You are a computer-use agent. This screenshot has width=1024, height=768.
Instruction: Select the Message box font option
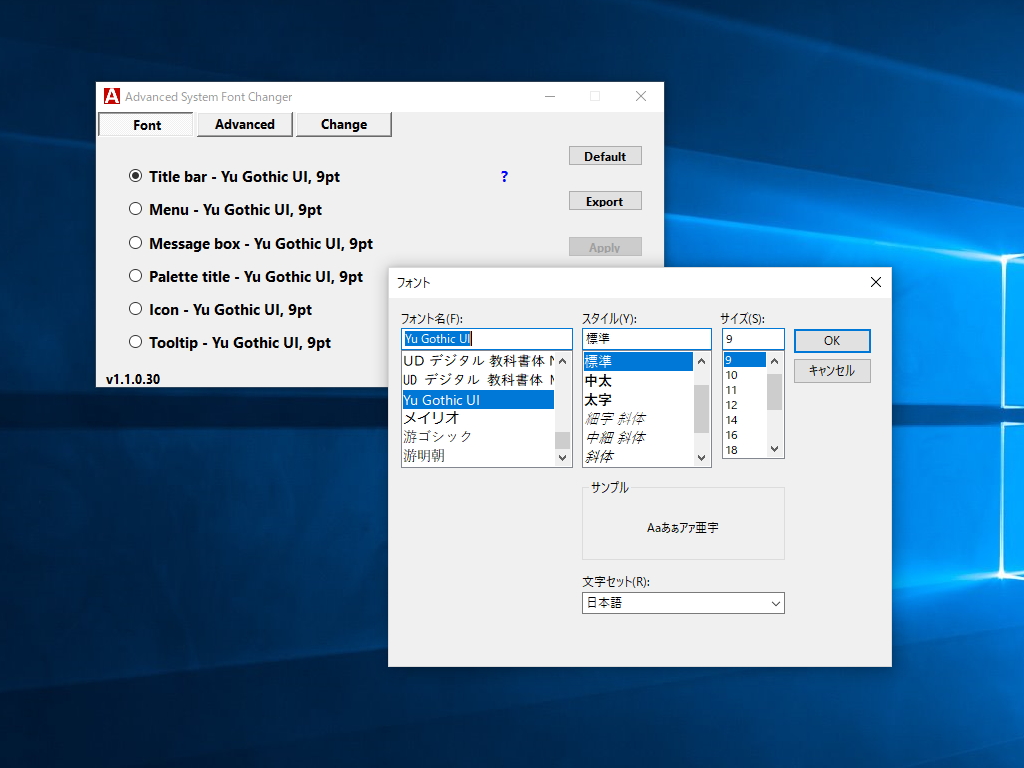pyautogui.click(x=135, y=243)
